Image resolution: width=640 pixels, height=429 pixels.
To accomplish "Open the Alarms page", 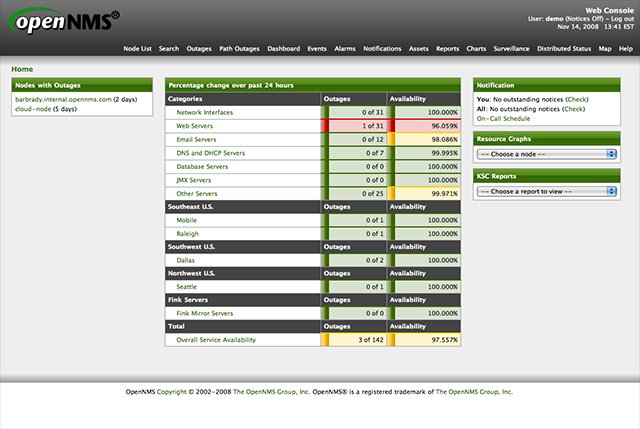I will click(345, 49).
